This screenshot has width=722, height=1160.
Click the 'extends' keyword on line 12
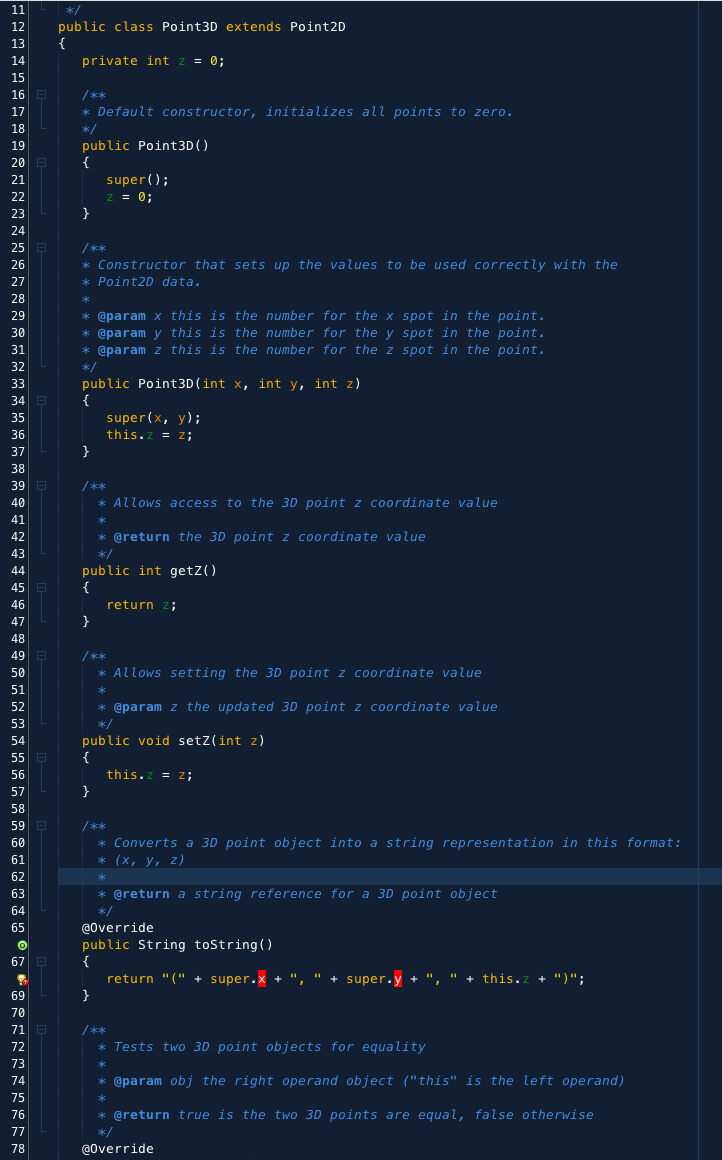(254, 27)
